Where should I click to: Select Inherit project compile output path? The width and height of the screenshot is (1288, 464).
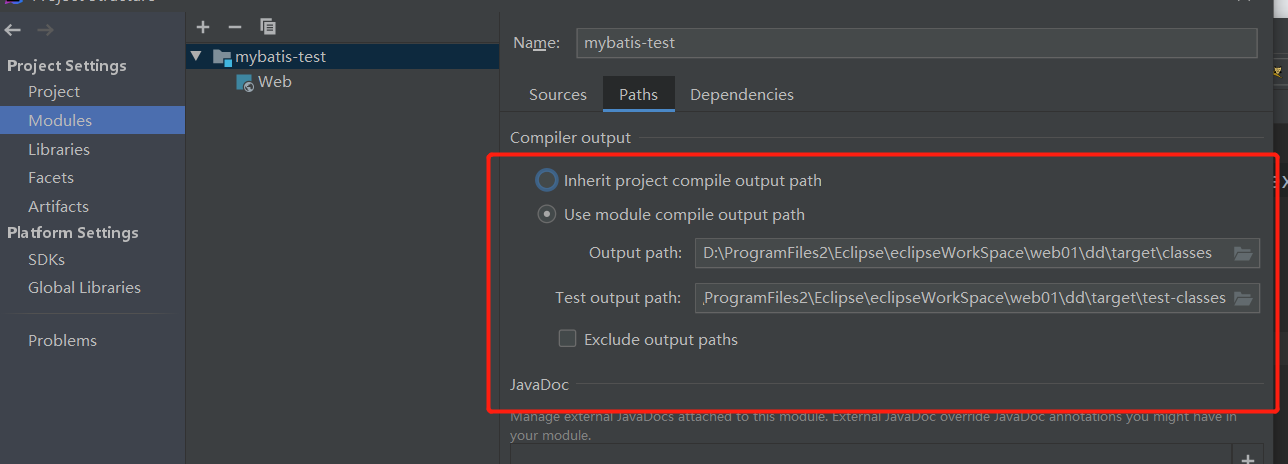(546, 181)
